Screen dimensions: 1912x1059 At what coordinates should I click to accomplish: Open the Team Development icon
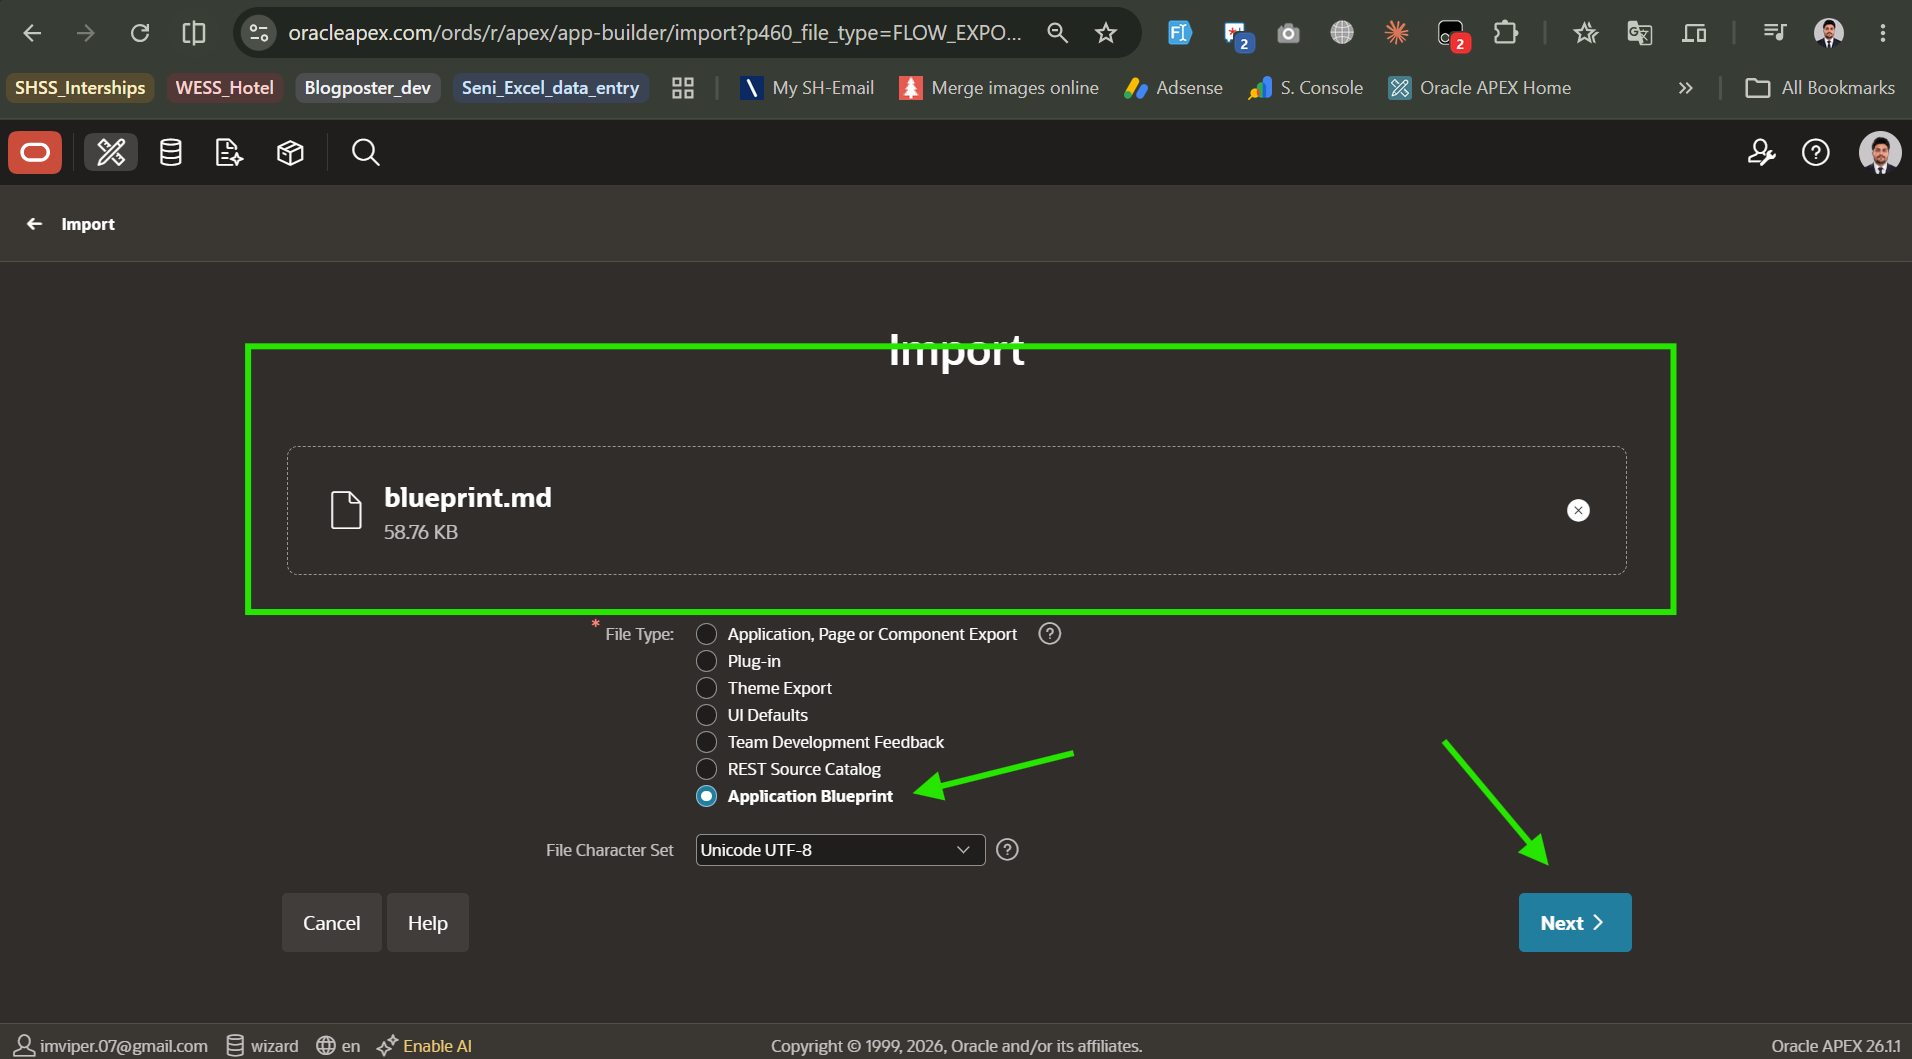(229, 152)
